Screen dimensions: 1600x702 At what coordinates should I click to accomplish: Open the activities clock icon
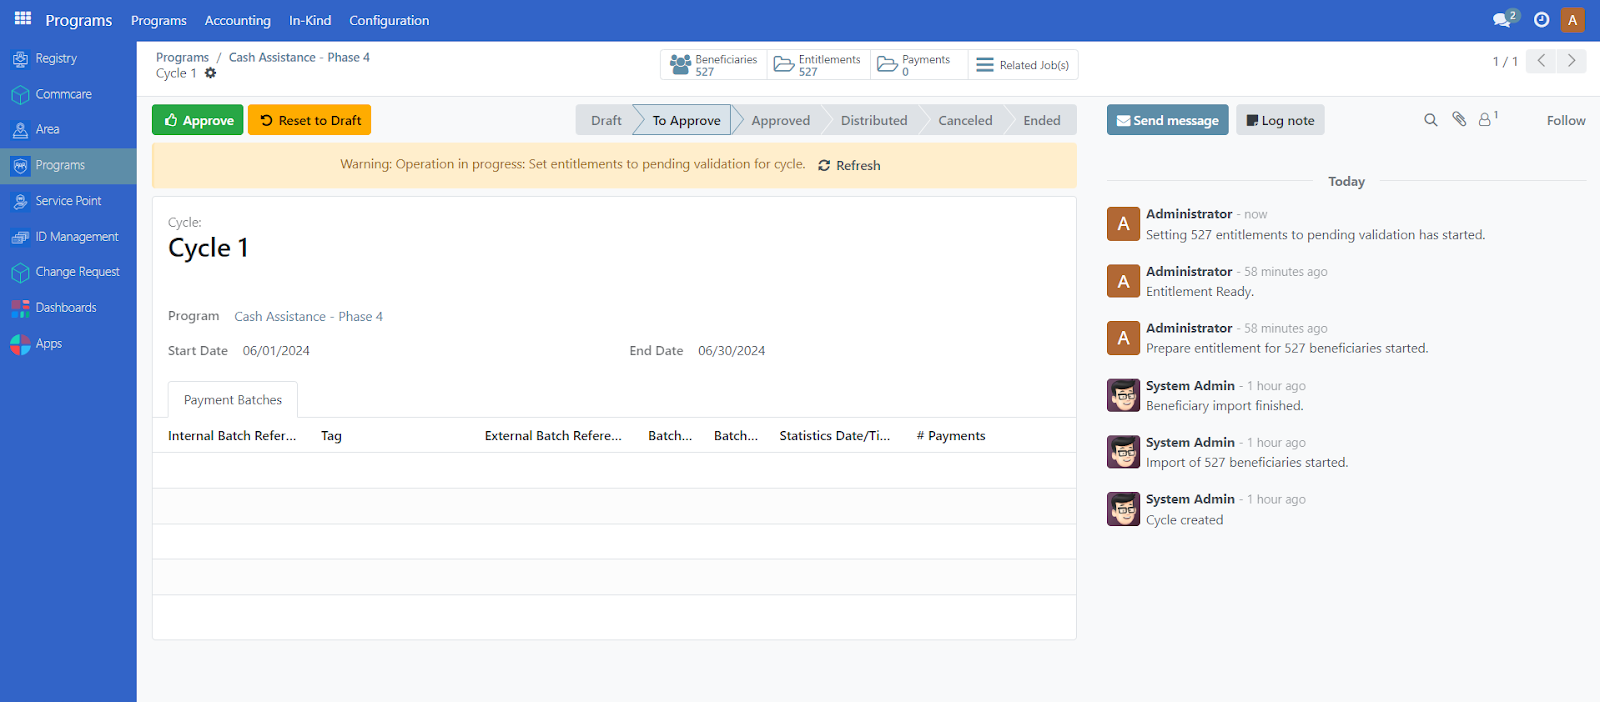(1542, 19)
